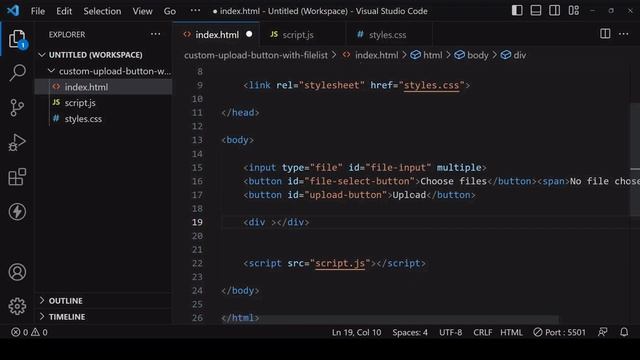Click the div breadcrumb segment
Viewport: 640px width, 360px height.
tap(513, 55)
